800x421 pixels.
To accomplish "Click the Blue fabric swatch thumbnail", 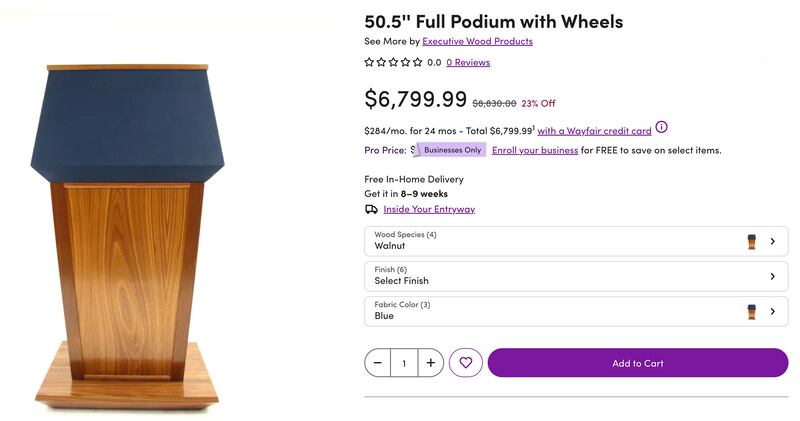I will (x=752, y=311).
